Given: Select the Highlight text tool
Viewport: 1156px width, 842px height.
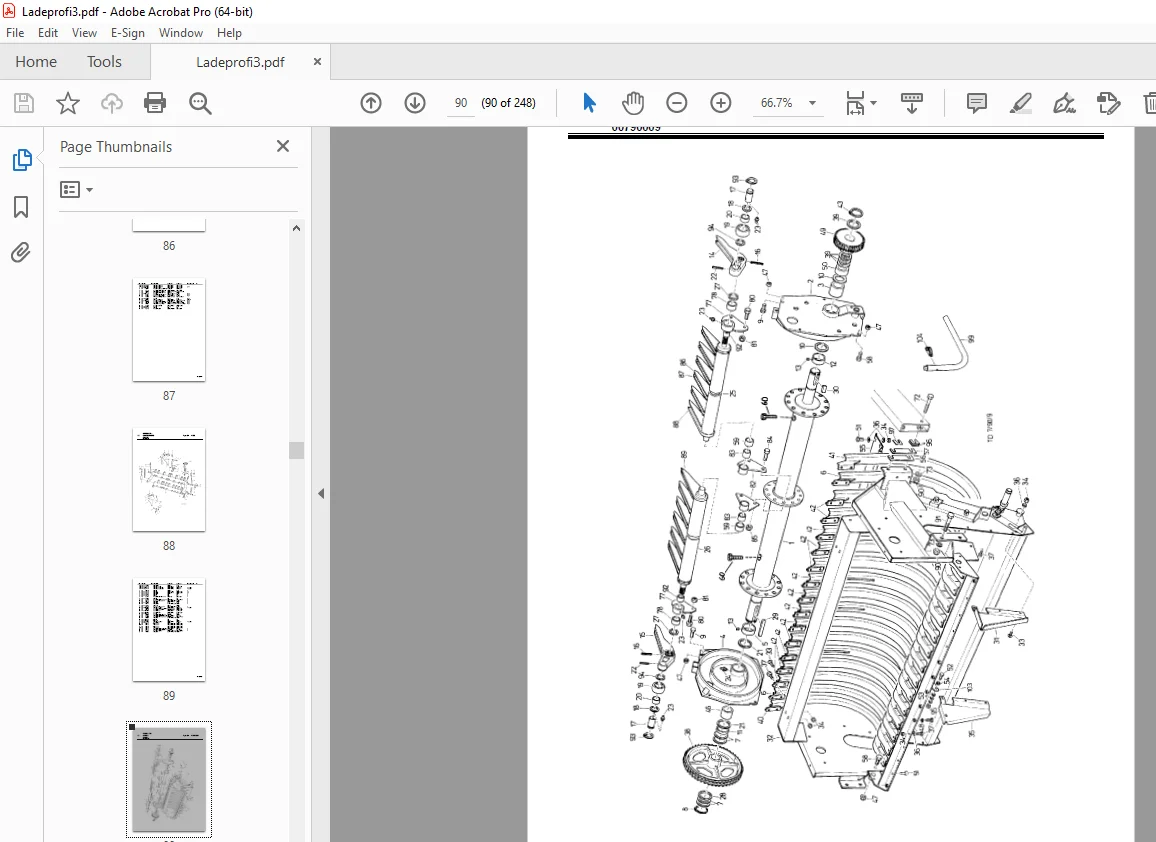Looking at the screenshot, I should pyautogui.click(x=1020, y=102).
